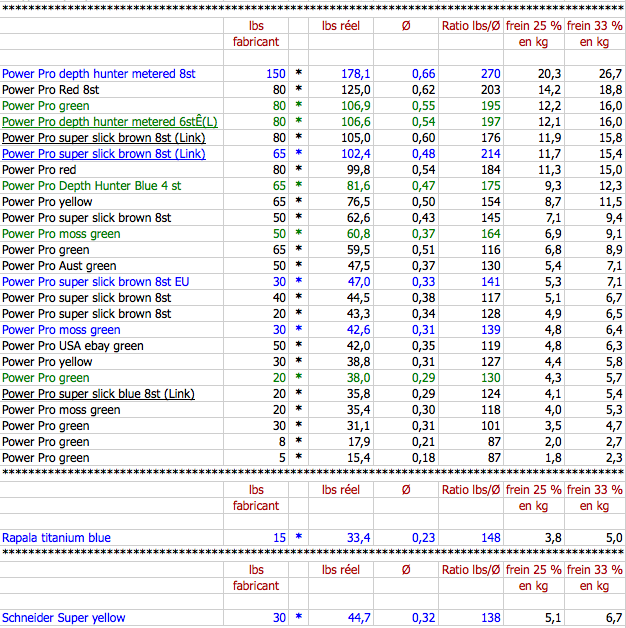This screenshot has height=628, width=626.
Task: Click the 47,5 lbs réel value
Action: pos(358,266)
